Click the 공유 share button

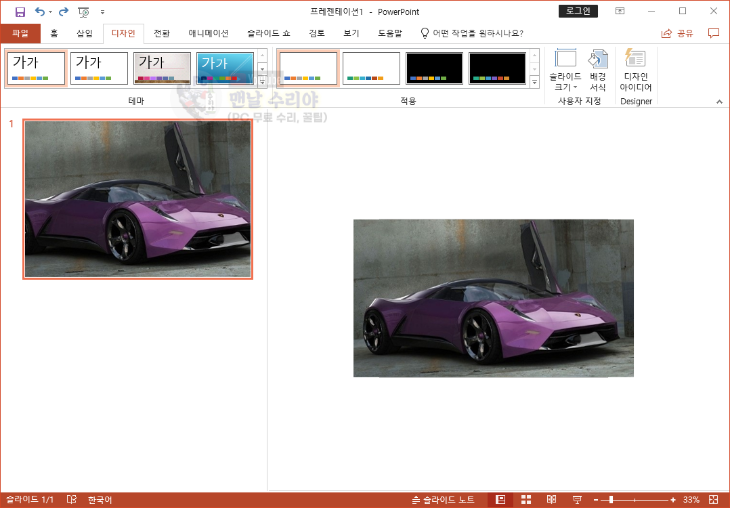[x=677, y=33]
